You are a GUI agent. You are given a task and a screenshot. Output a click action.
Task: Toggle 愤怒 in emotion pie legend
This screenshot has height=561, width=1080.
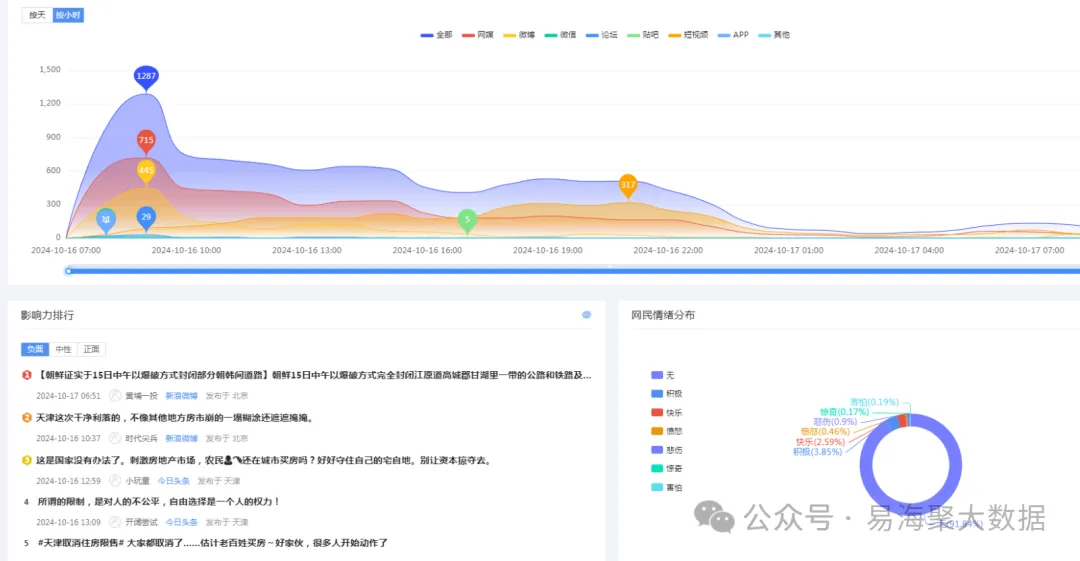click(x=667, y=431)
